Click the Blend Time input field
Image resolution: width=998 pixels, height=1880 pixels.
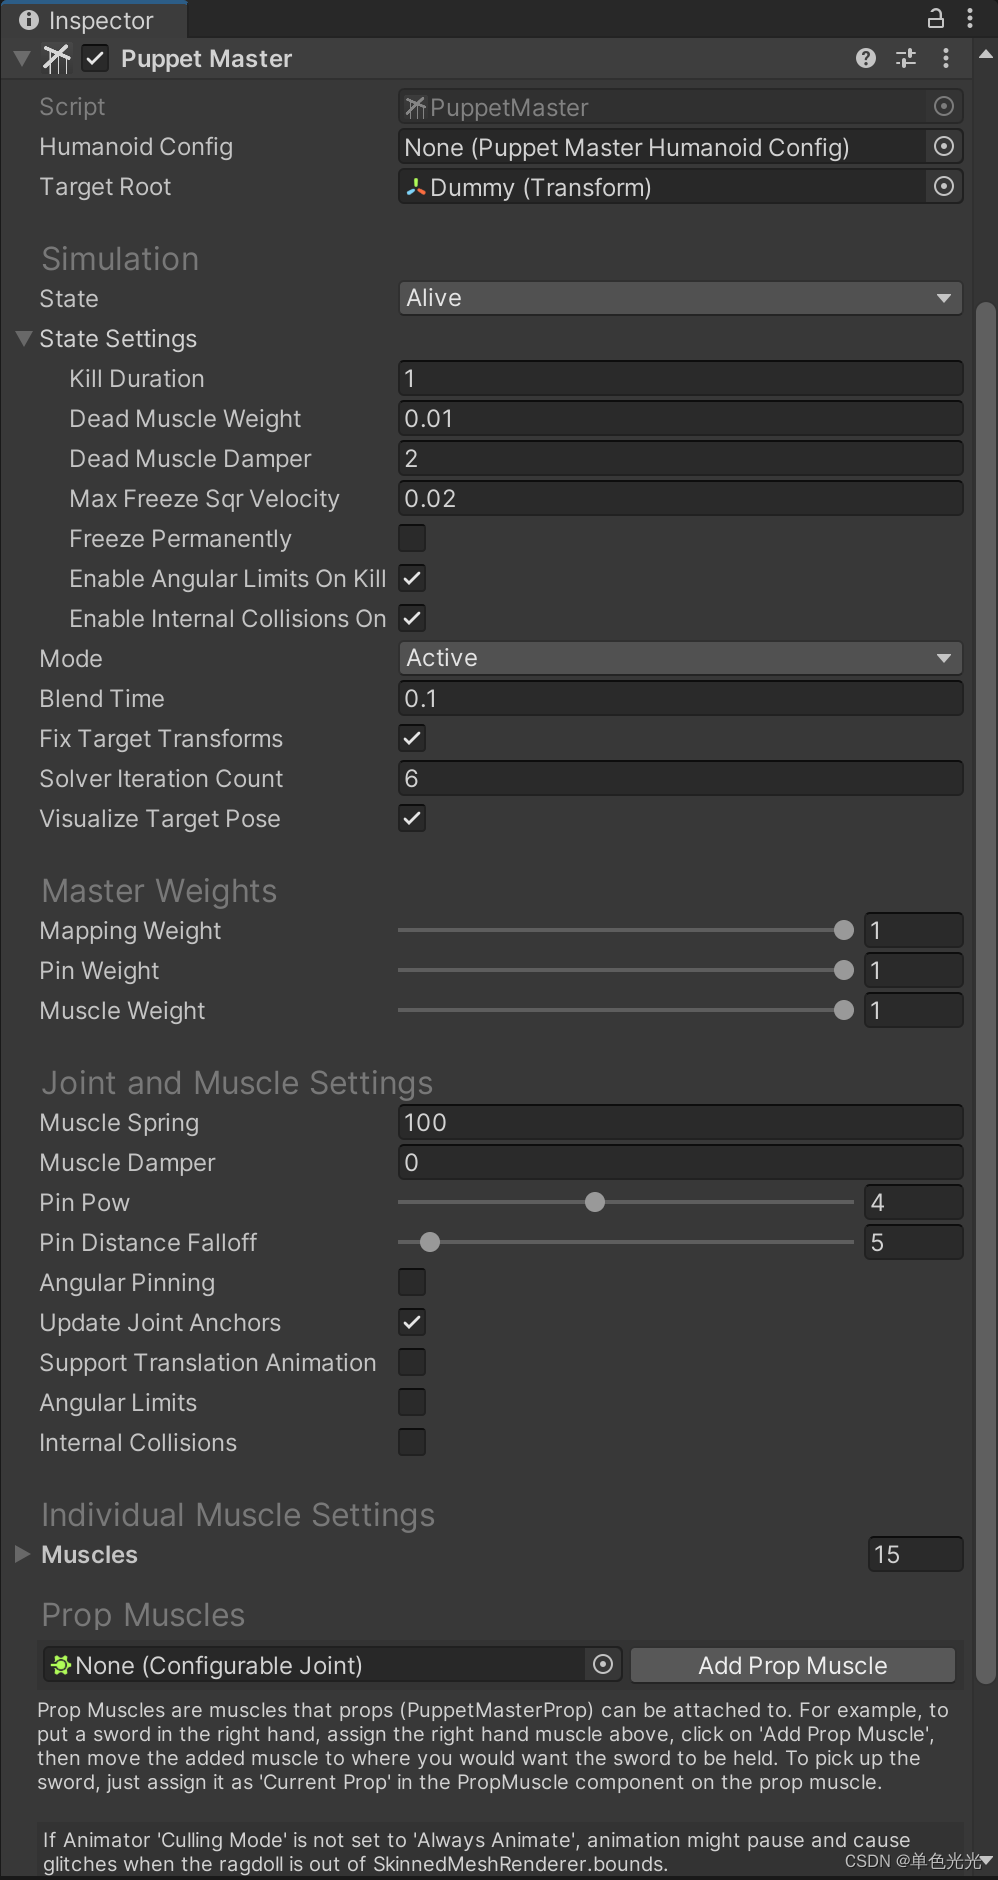pos(680,698)
